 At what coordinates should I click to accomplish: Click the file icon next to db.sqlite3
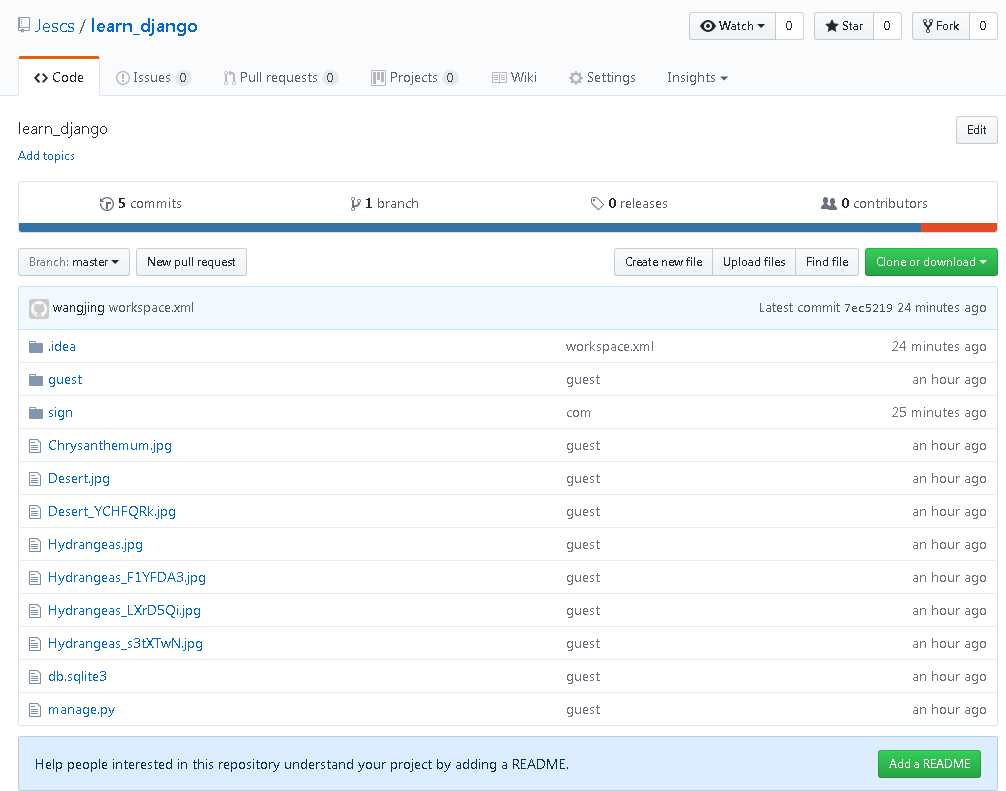pos(35,677)
